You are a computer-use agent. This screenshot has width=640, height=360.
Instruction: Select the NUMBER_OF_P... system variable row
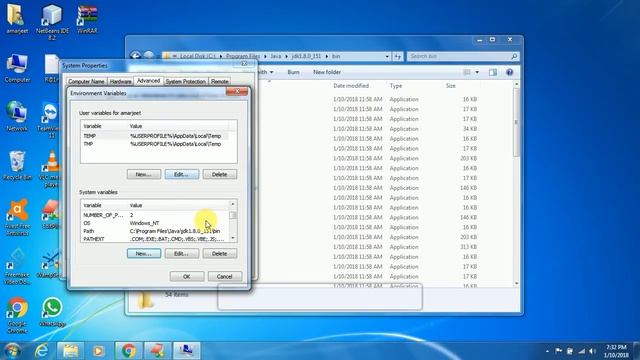(155, 215)
